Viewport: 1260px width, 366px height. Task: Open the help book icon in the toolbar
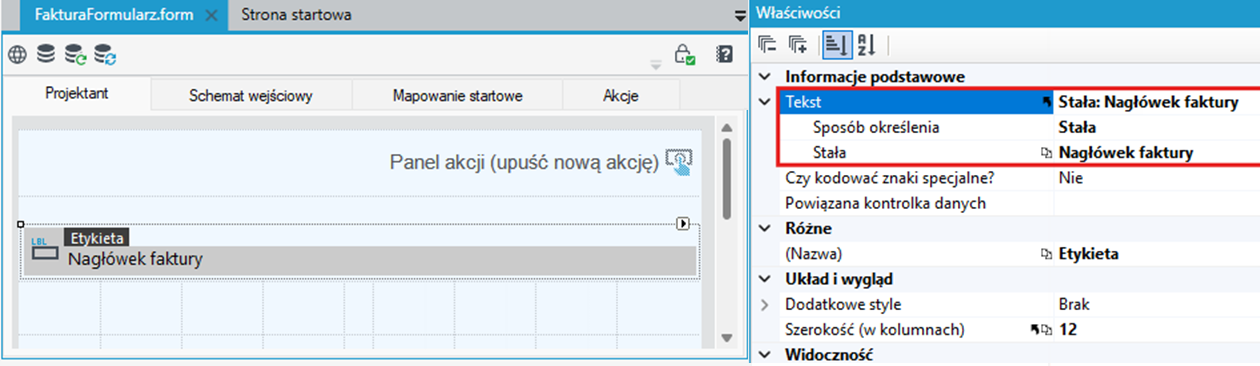[725, 54]
